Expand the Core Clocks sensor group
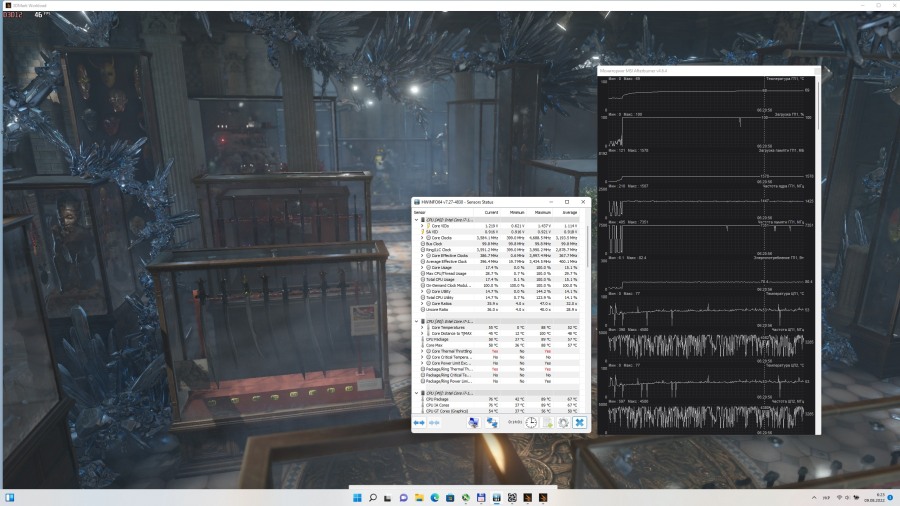 (x=422, y=238)
